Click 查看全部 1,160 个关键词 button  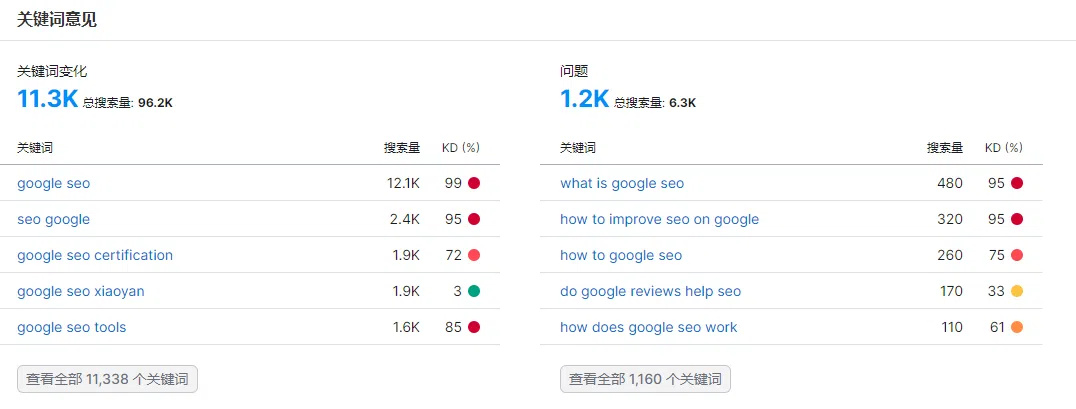coord(645,379)
